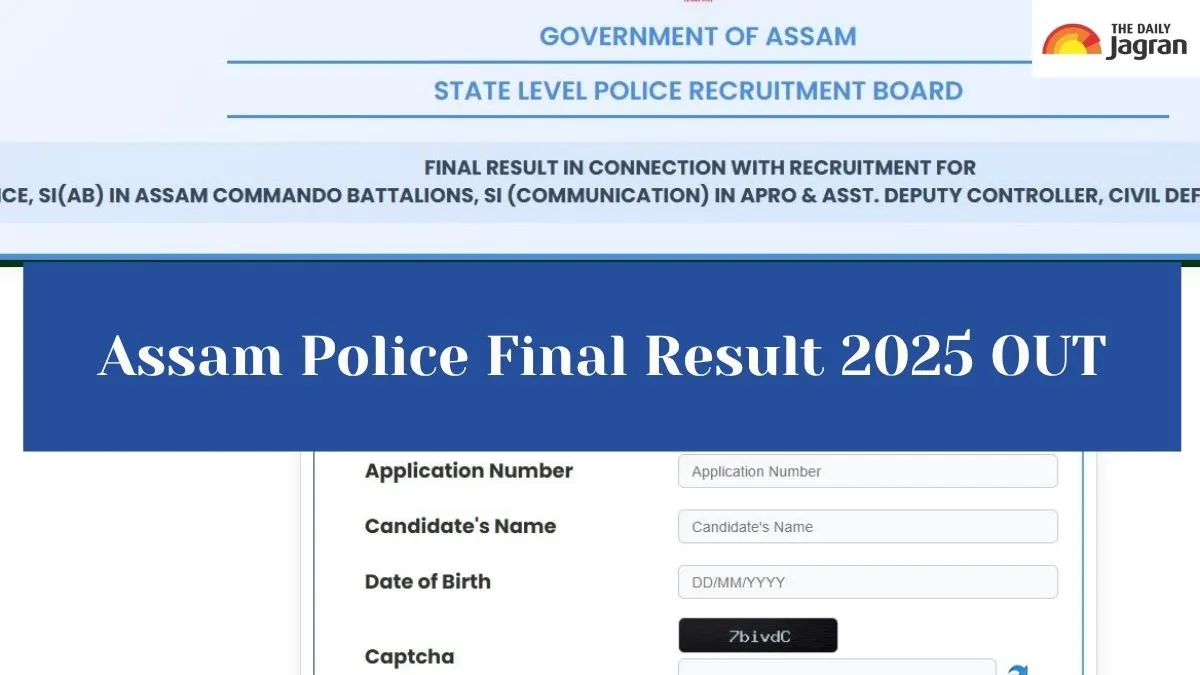Click the Daily Jagran sun logo icon
Screen dimensions: 1200x675
coord(1073,40)
